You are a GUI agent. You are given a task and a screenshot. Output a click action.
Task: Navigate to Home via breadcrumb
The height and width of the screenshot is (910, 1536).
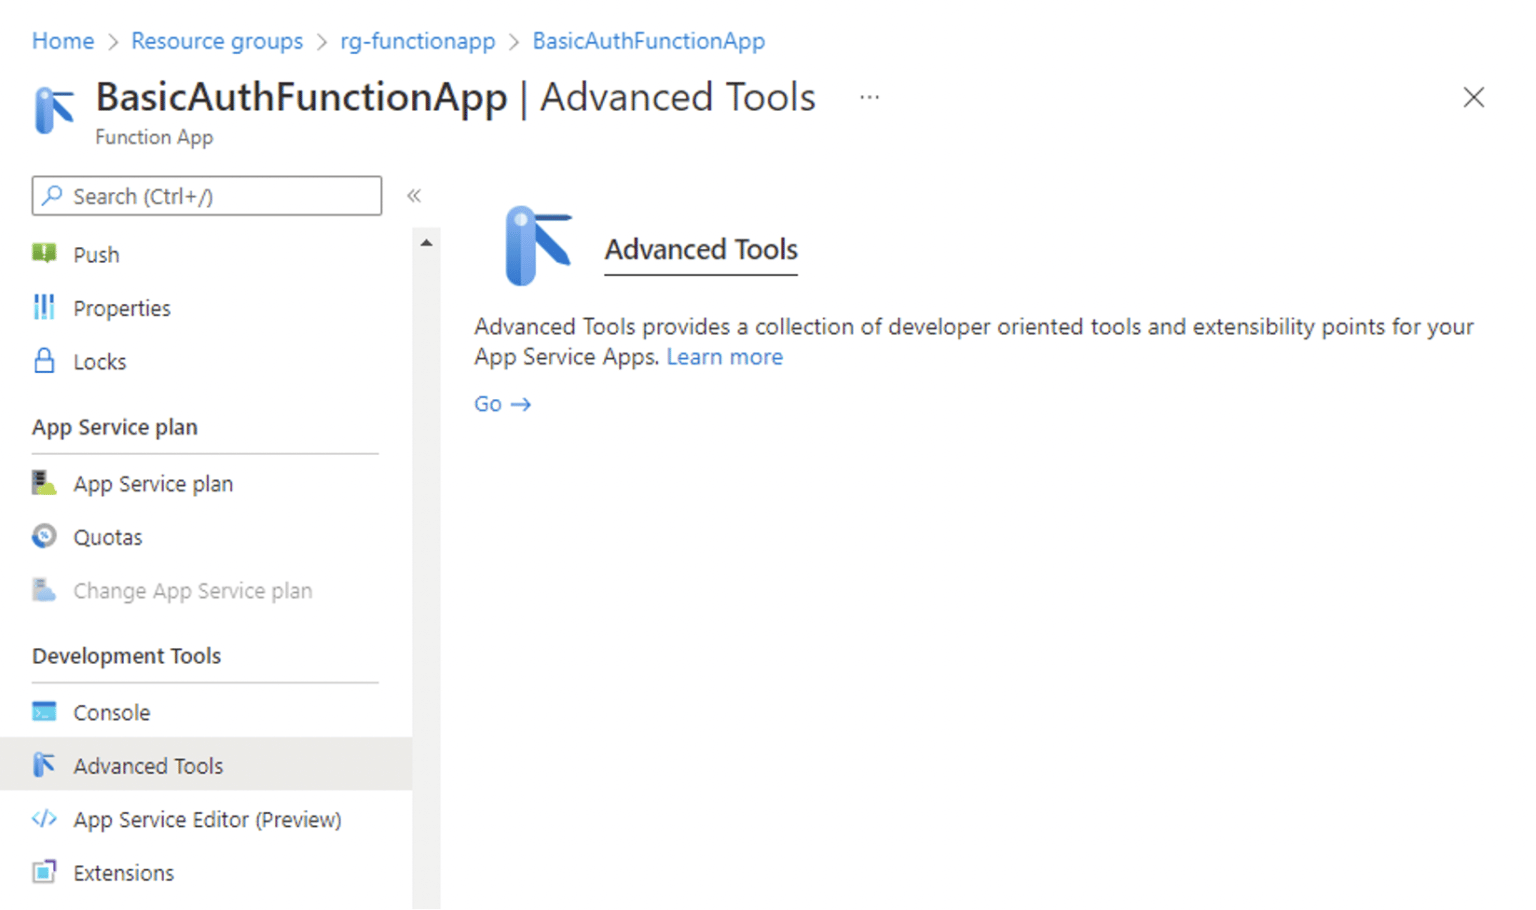point(62,40)
